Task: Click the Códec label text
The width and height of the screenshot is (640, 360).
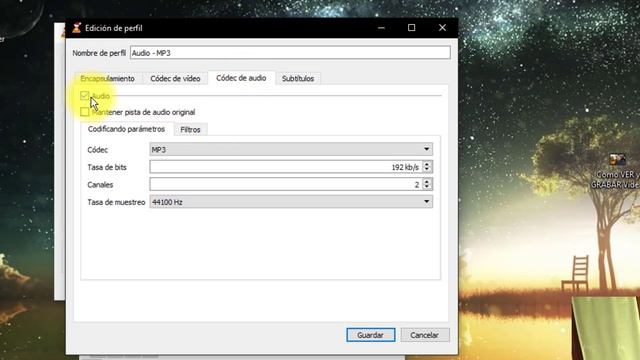Action: point(98,150)
